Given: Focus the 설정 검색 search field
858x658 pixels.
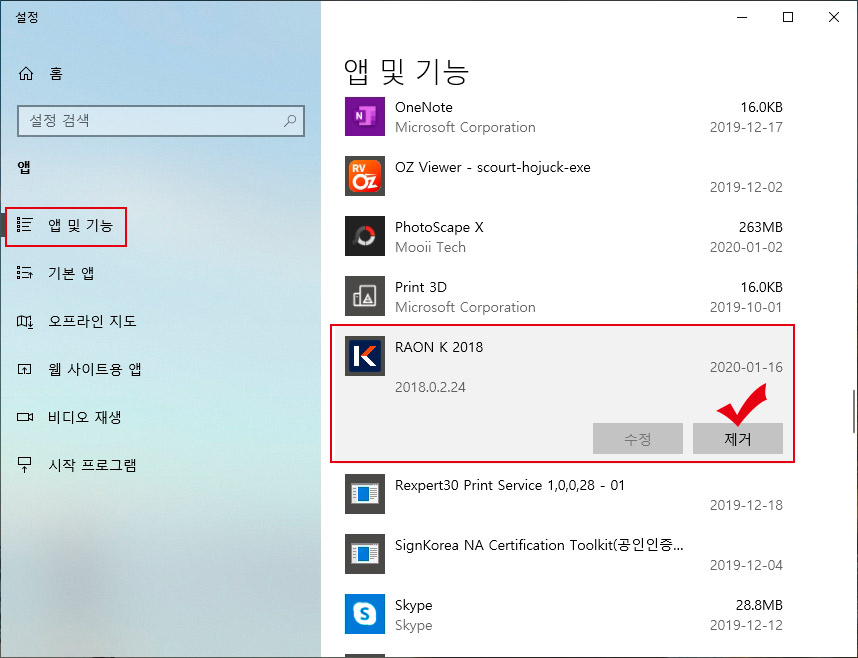Looking at the screenshot, I should 161,120.
